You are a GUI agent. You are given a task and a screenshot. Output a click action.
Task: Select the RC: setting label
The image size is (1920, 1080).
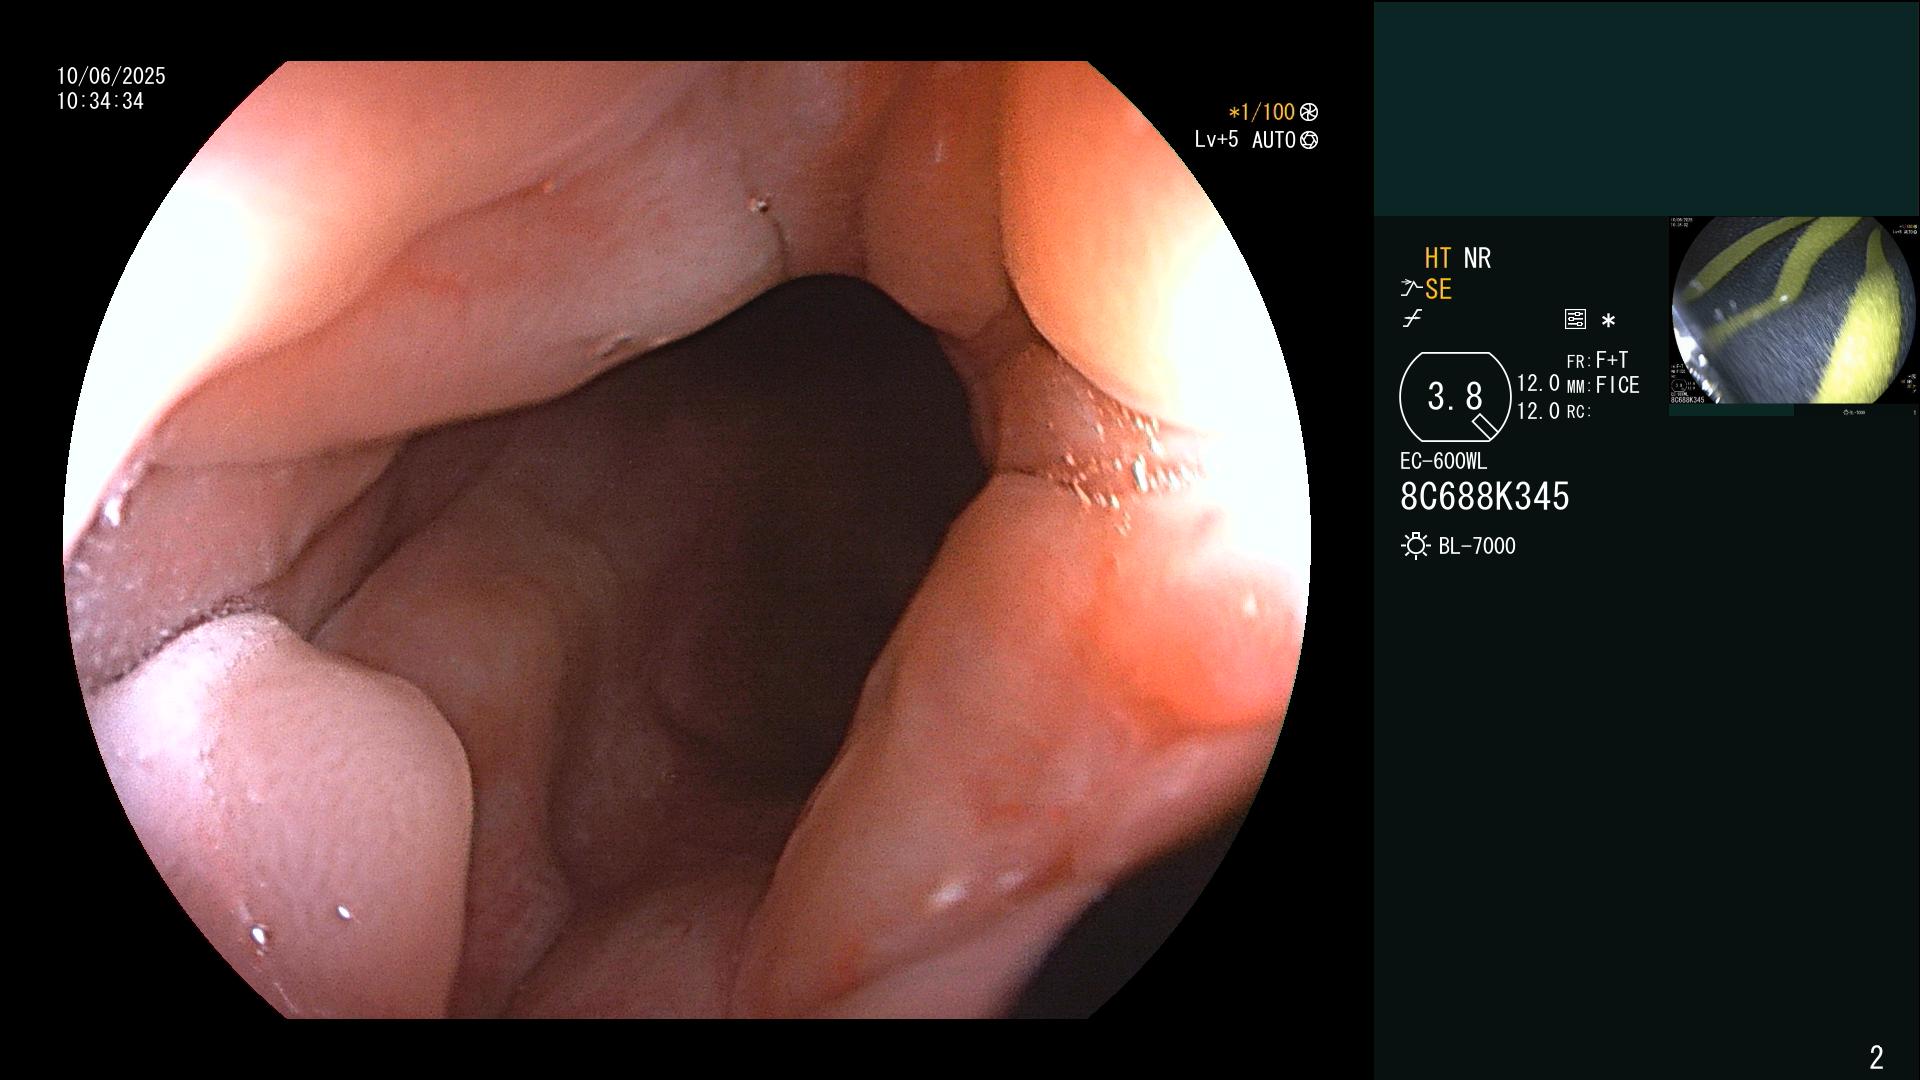tap(1579, 412)
